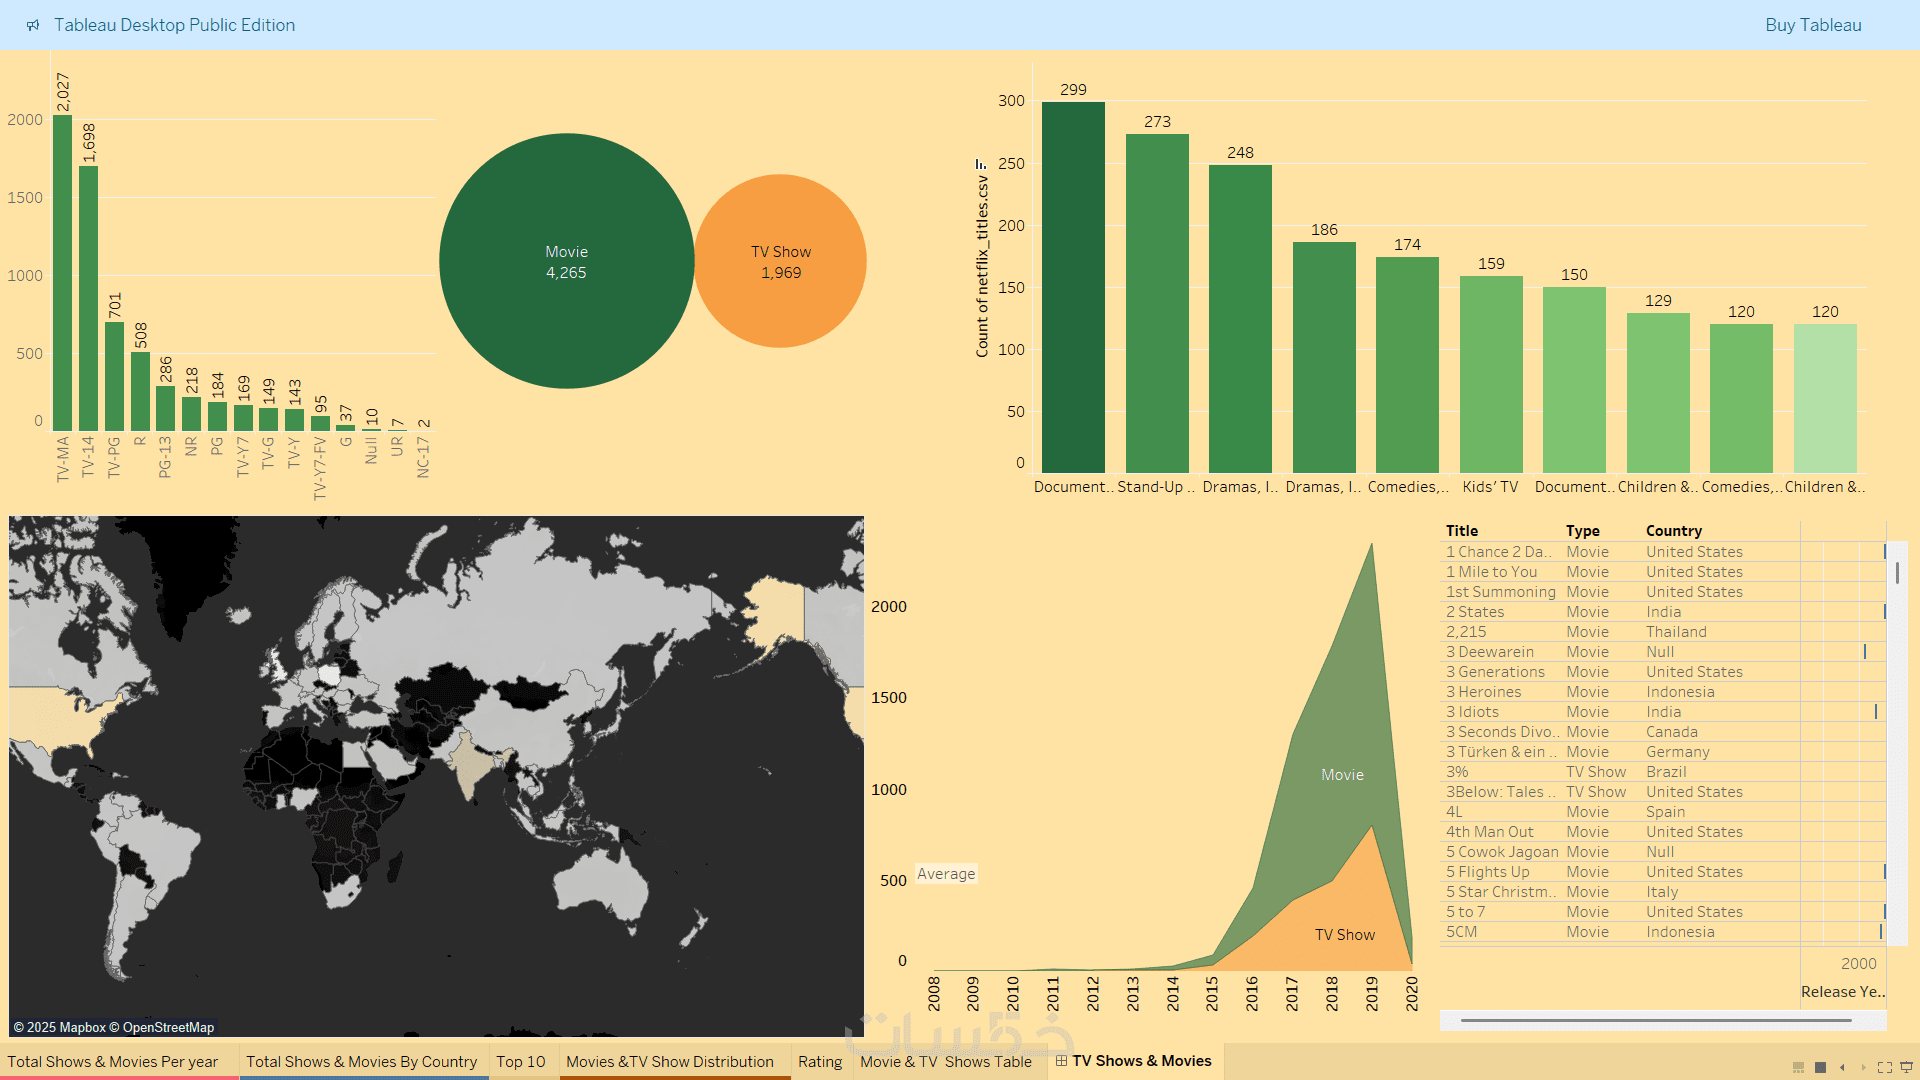Viewport: 1920px width, 1080px height.
Task: Select the orange TV Show bubble
Action: point(781,261)
